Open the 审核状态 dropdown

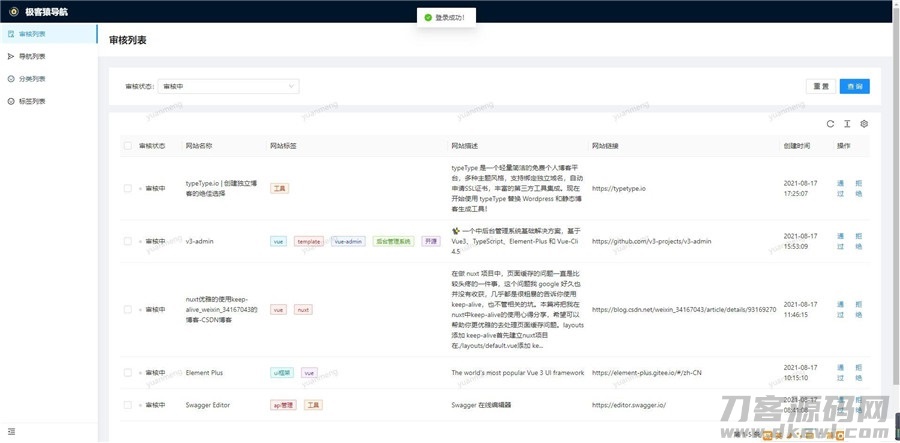point(228,87)
